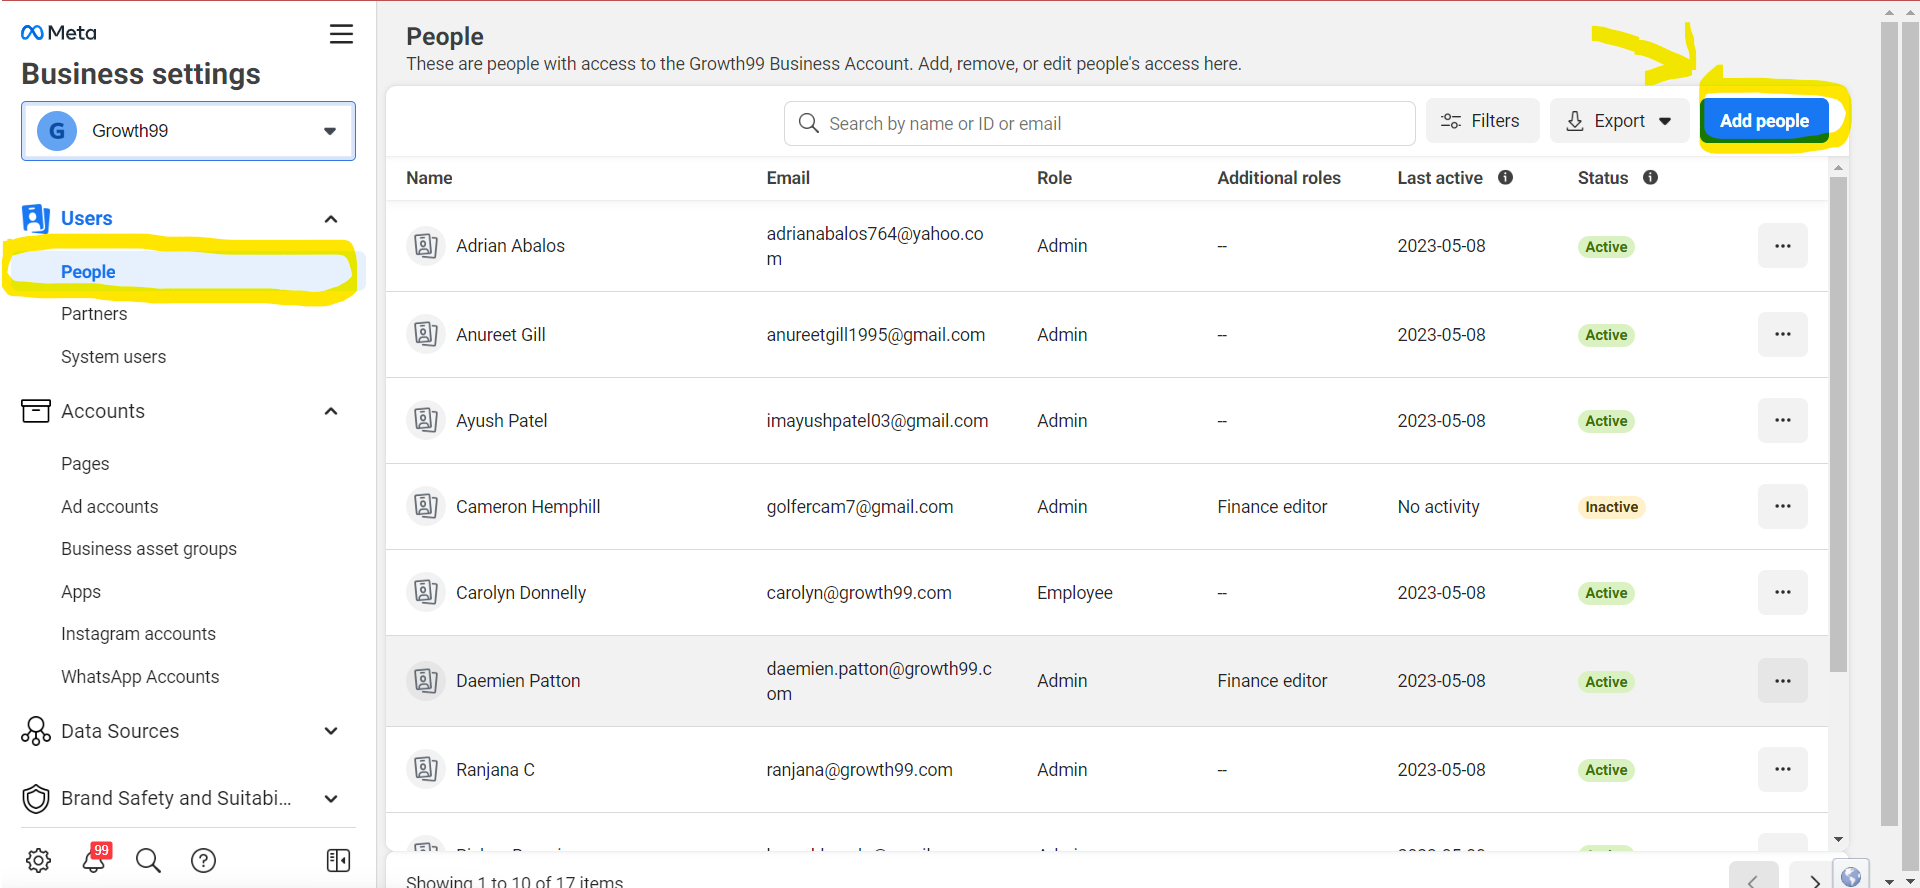Click the Status column info icon
Image resolution: width=1920 pixels, height=888 pixels.
(x=1650, y=177)
